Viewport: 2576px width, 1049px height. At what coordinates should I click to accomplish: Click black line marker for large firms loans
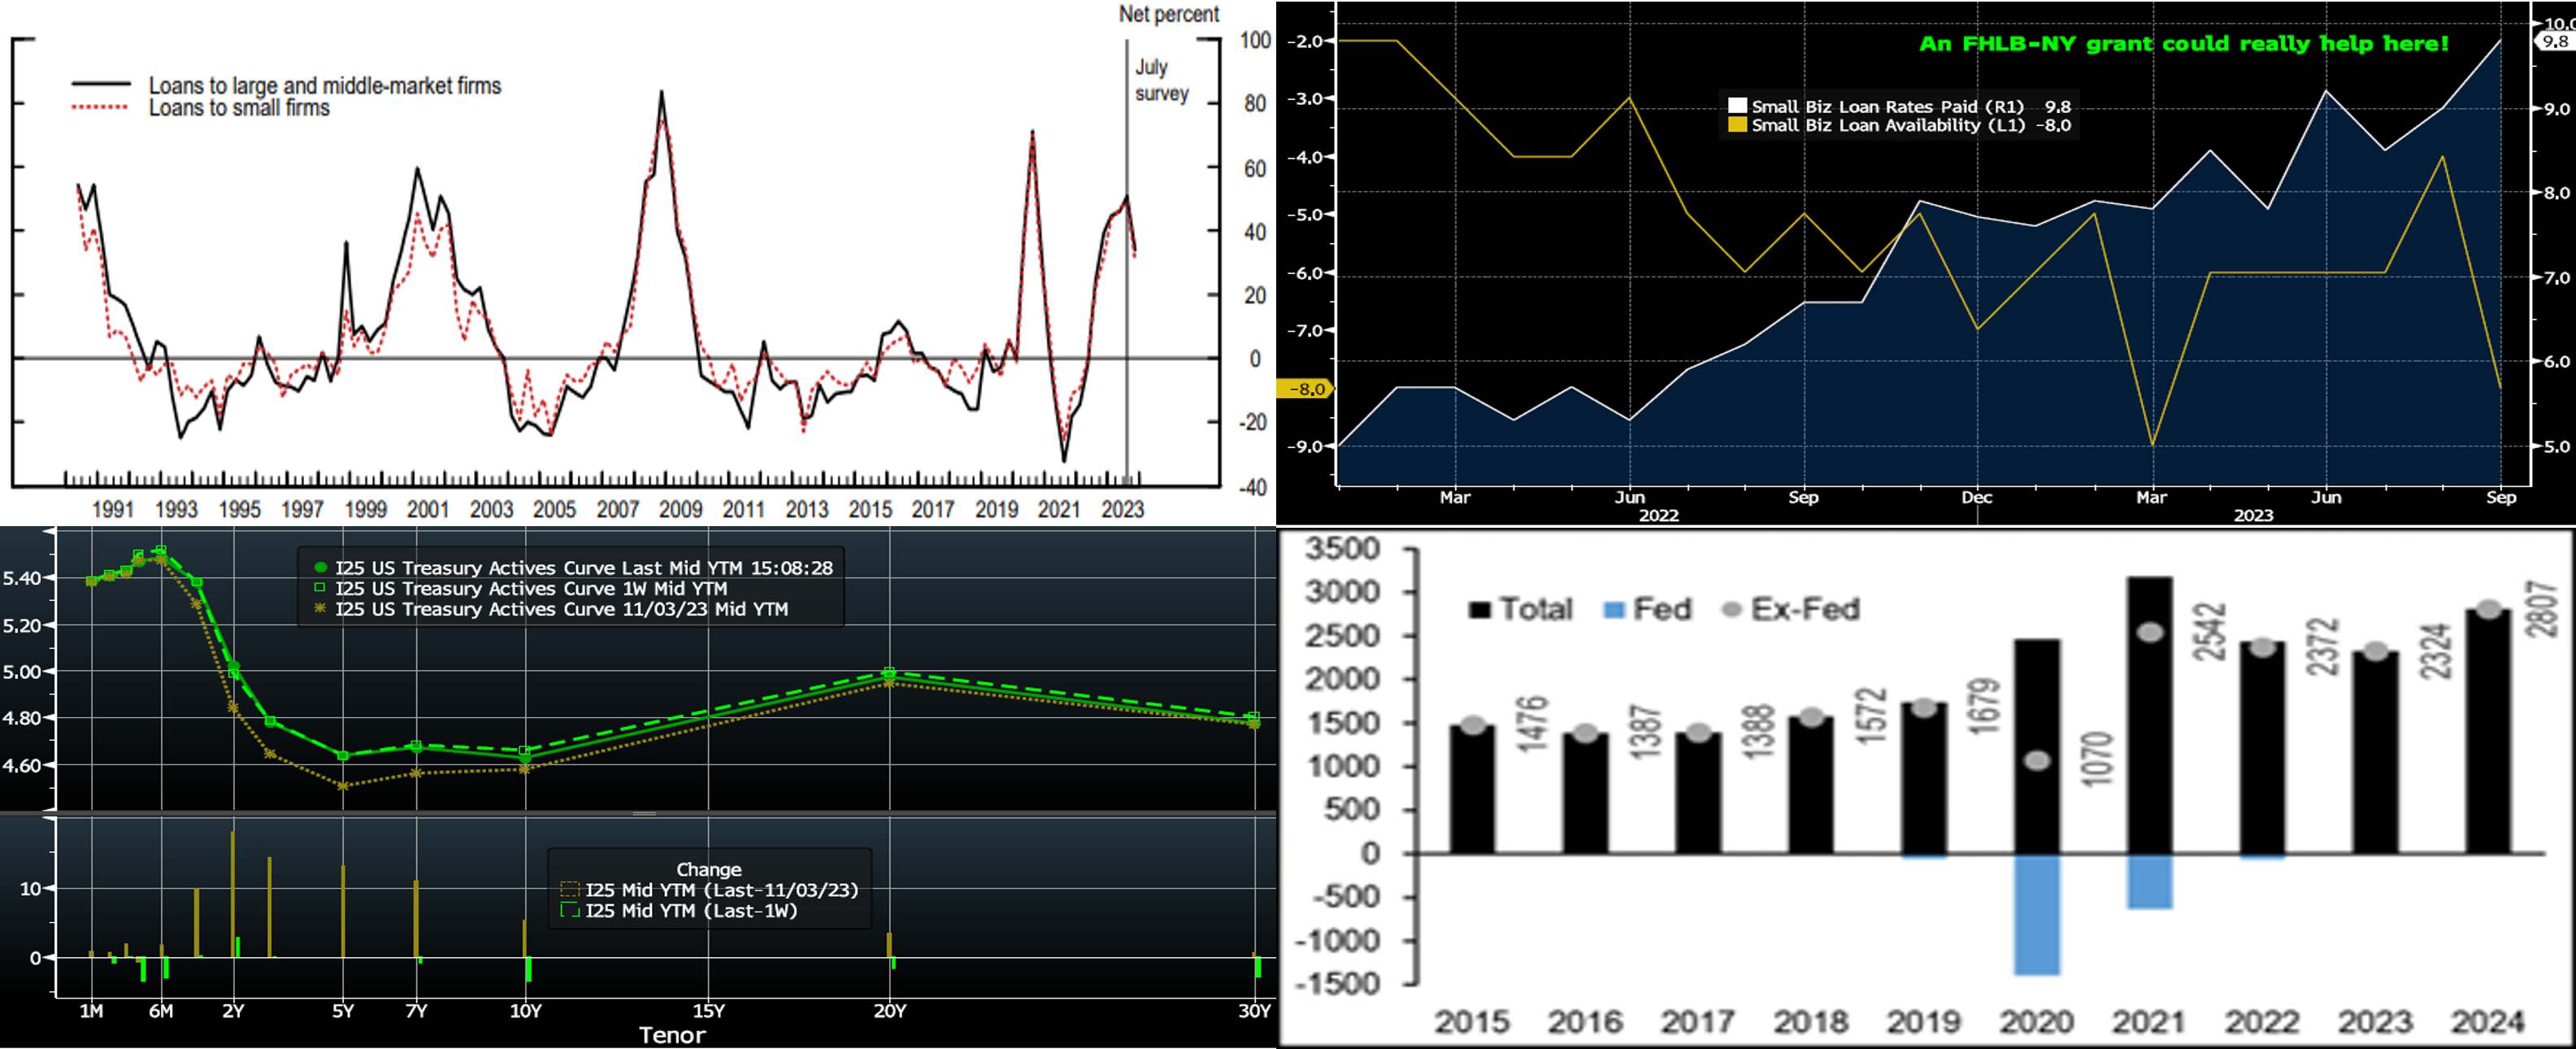pos(100,85)
